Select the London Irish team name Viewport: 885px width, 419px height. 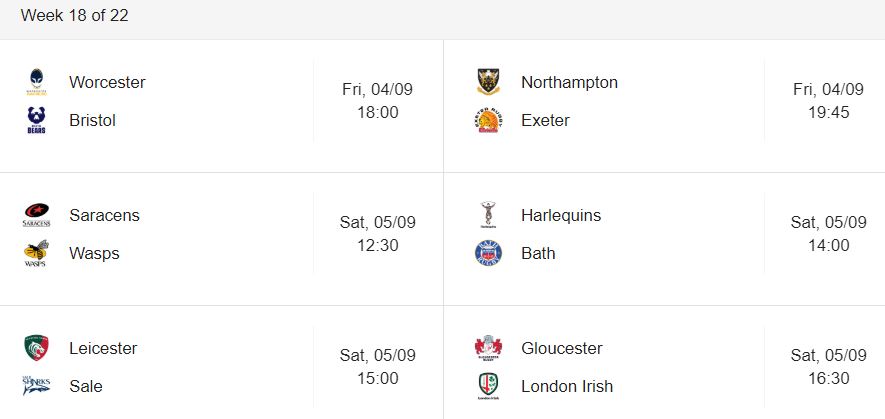click(x=567, y=386)
